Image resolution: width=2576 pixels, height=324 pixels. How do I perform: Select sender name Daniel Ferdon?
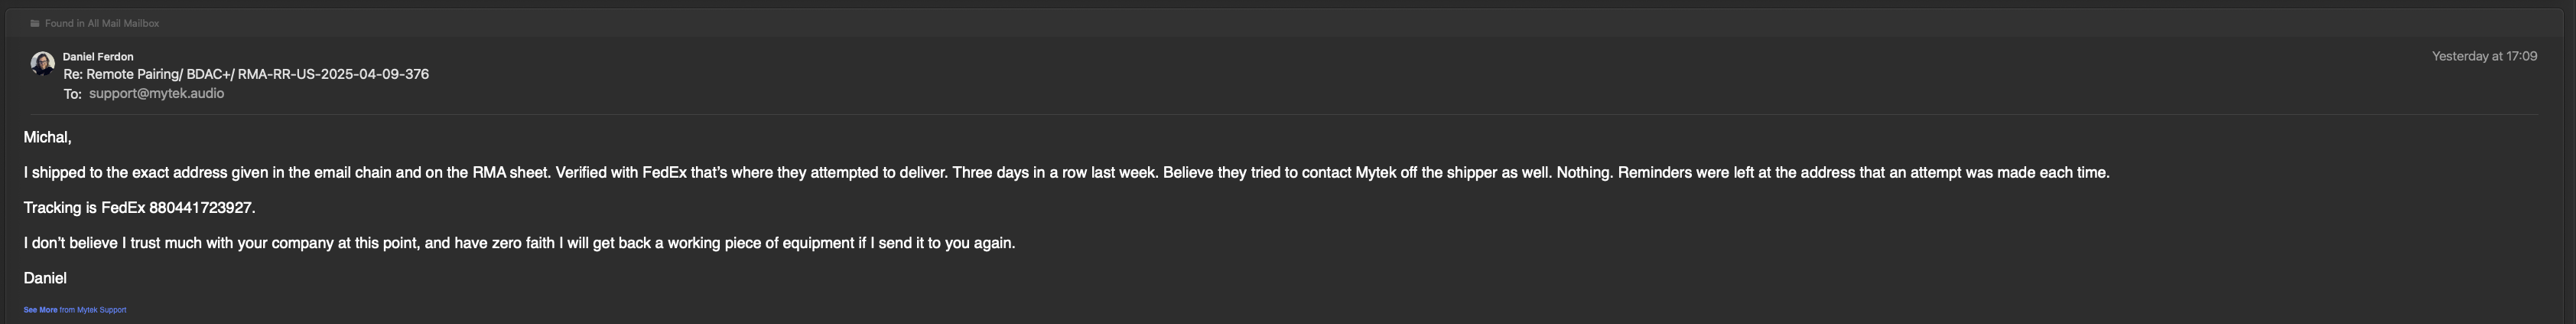(98, 57)
